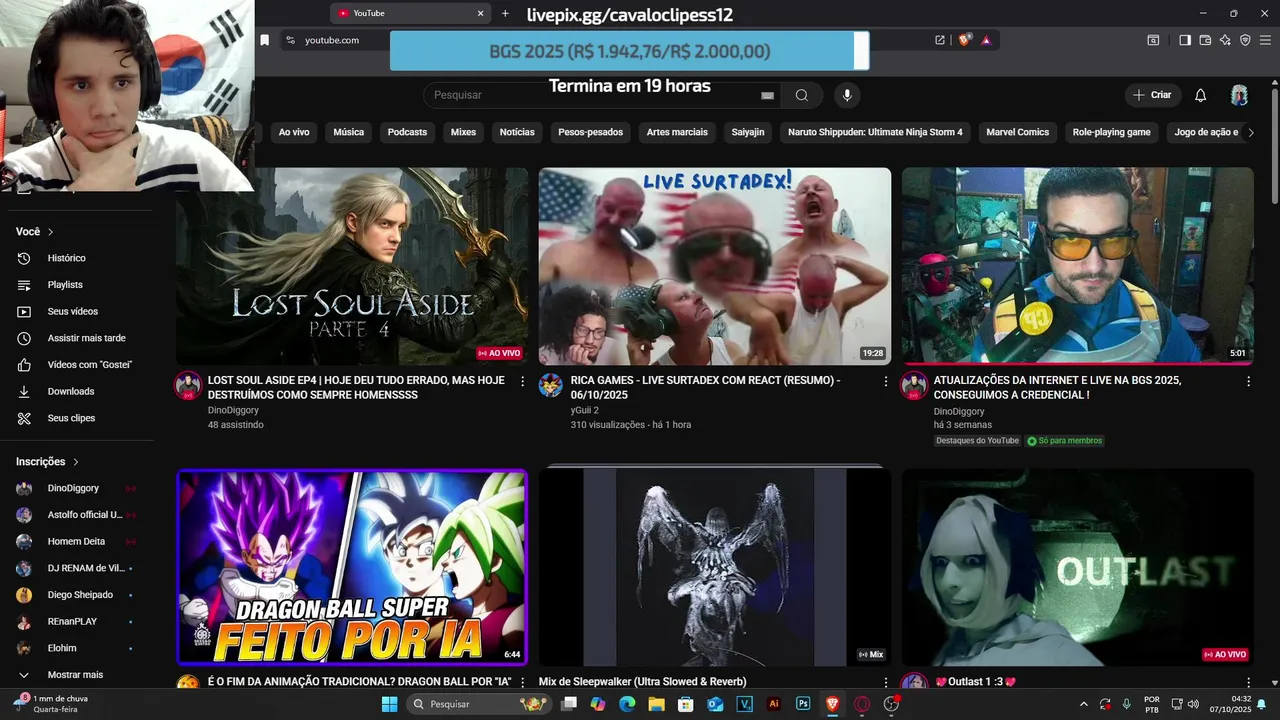Open Brave VPN shield icon
Screen dimensions: 1280x720
pyautogui.click(x=1245, y=40)
